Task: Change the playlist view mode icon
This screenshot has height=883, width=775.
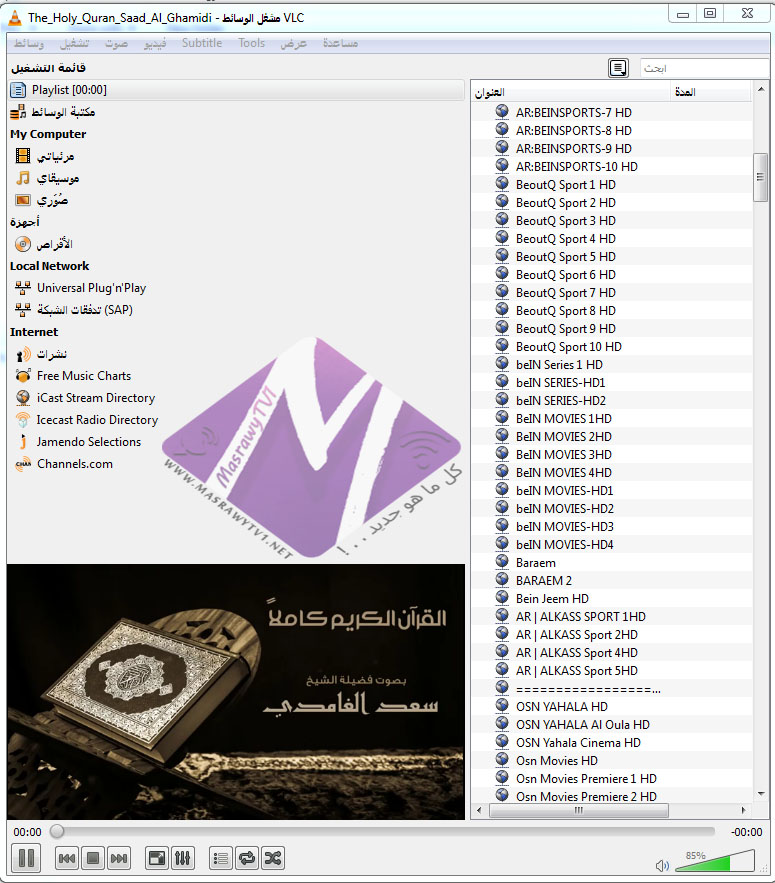Action: coord(618,68)
